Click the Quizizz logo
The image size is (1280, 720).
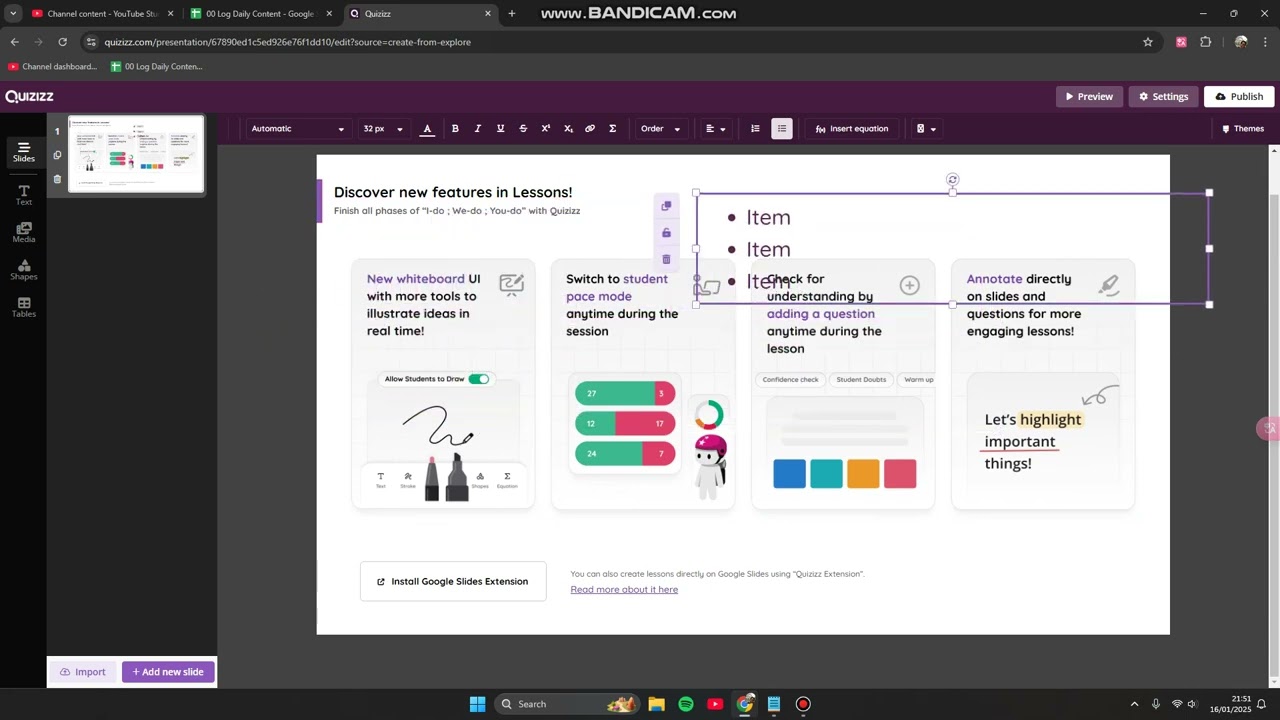(x=29, y=96)
